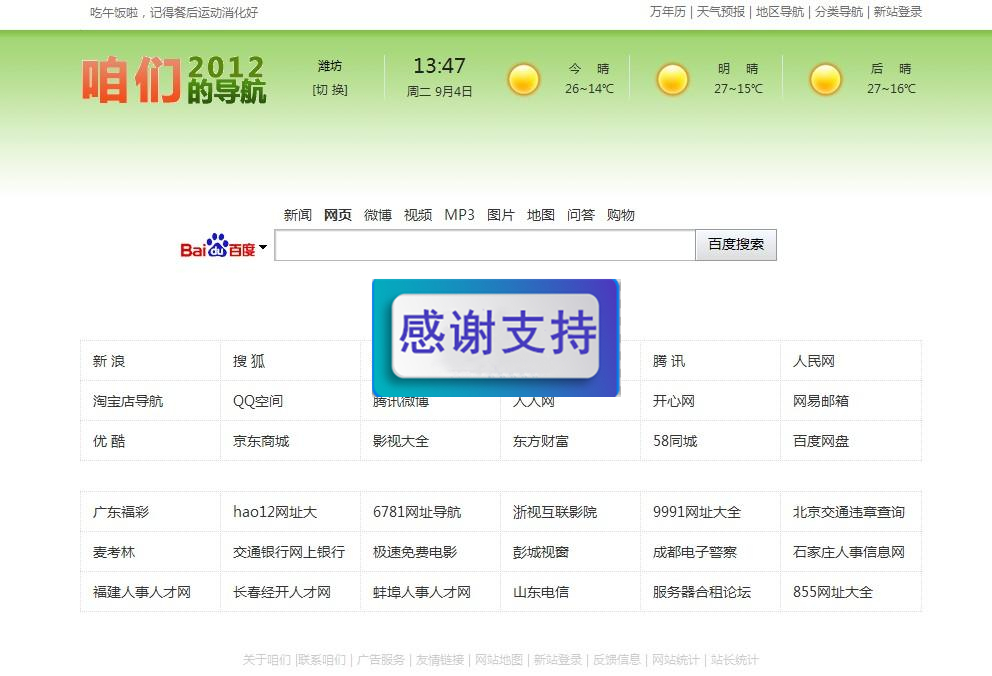Viewport: 992px width, 676px height.
Task: Open the QQ空间 link
Action: pyautogui.click(x=257, y=401)
